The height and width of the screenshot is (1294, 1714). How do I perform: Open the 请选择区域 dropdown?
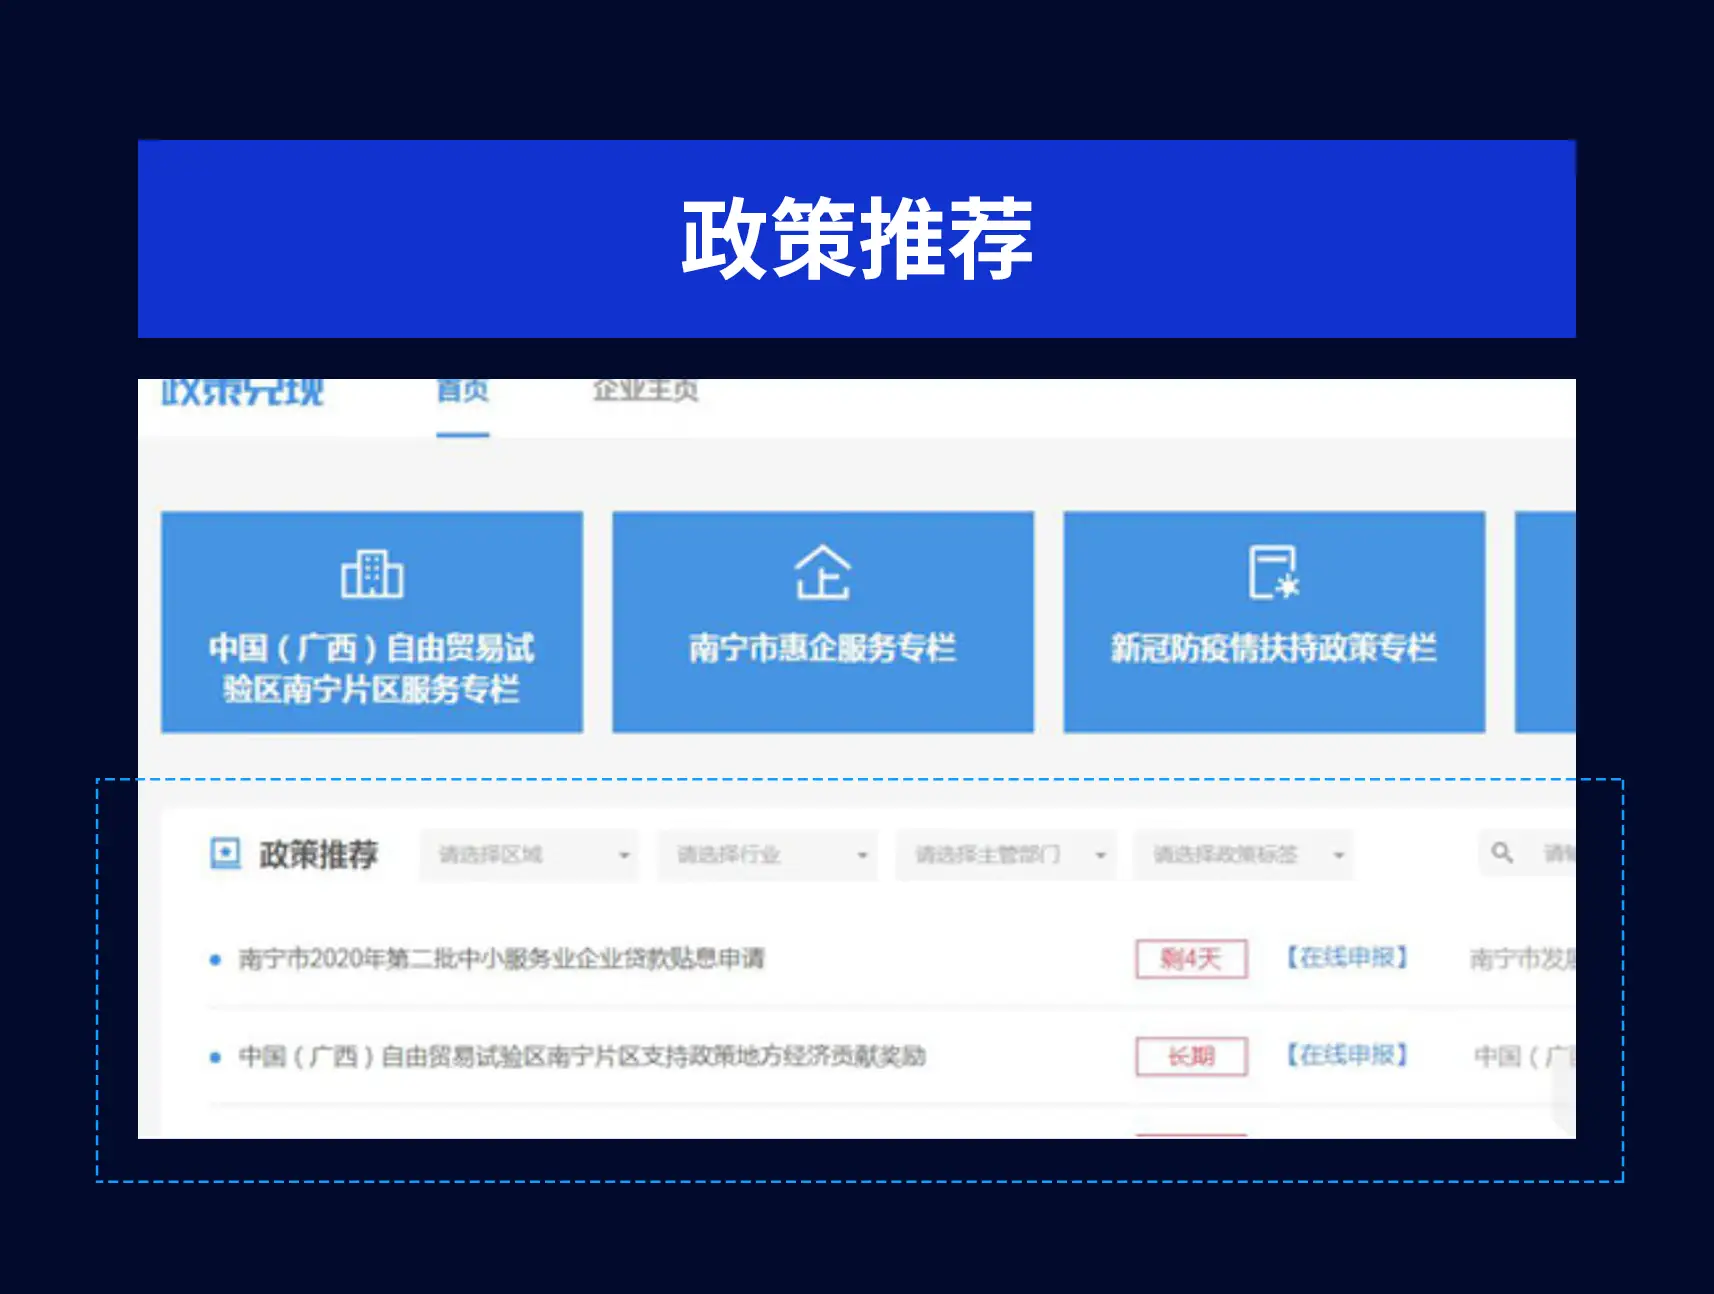click(529, 855)
